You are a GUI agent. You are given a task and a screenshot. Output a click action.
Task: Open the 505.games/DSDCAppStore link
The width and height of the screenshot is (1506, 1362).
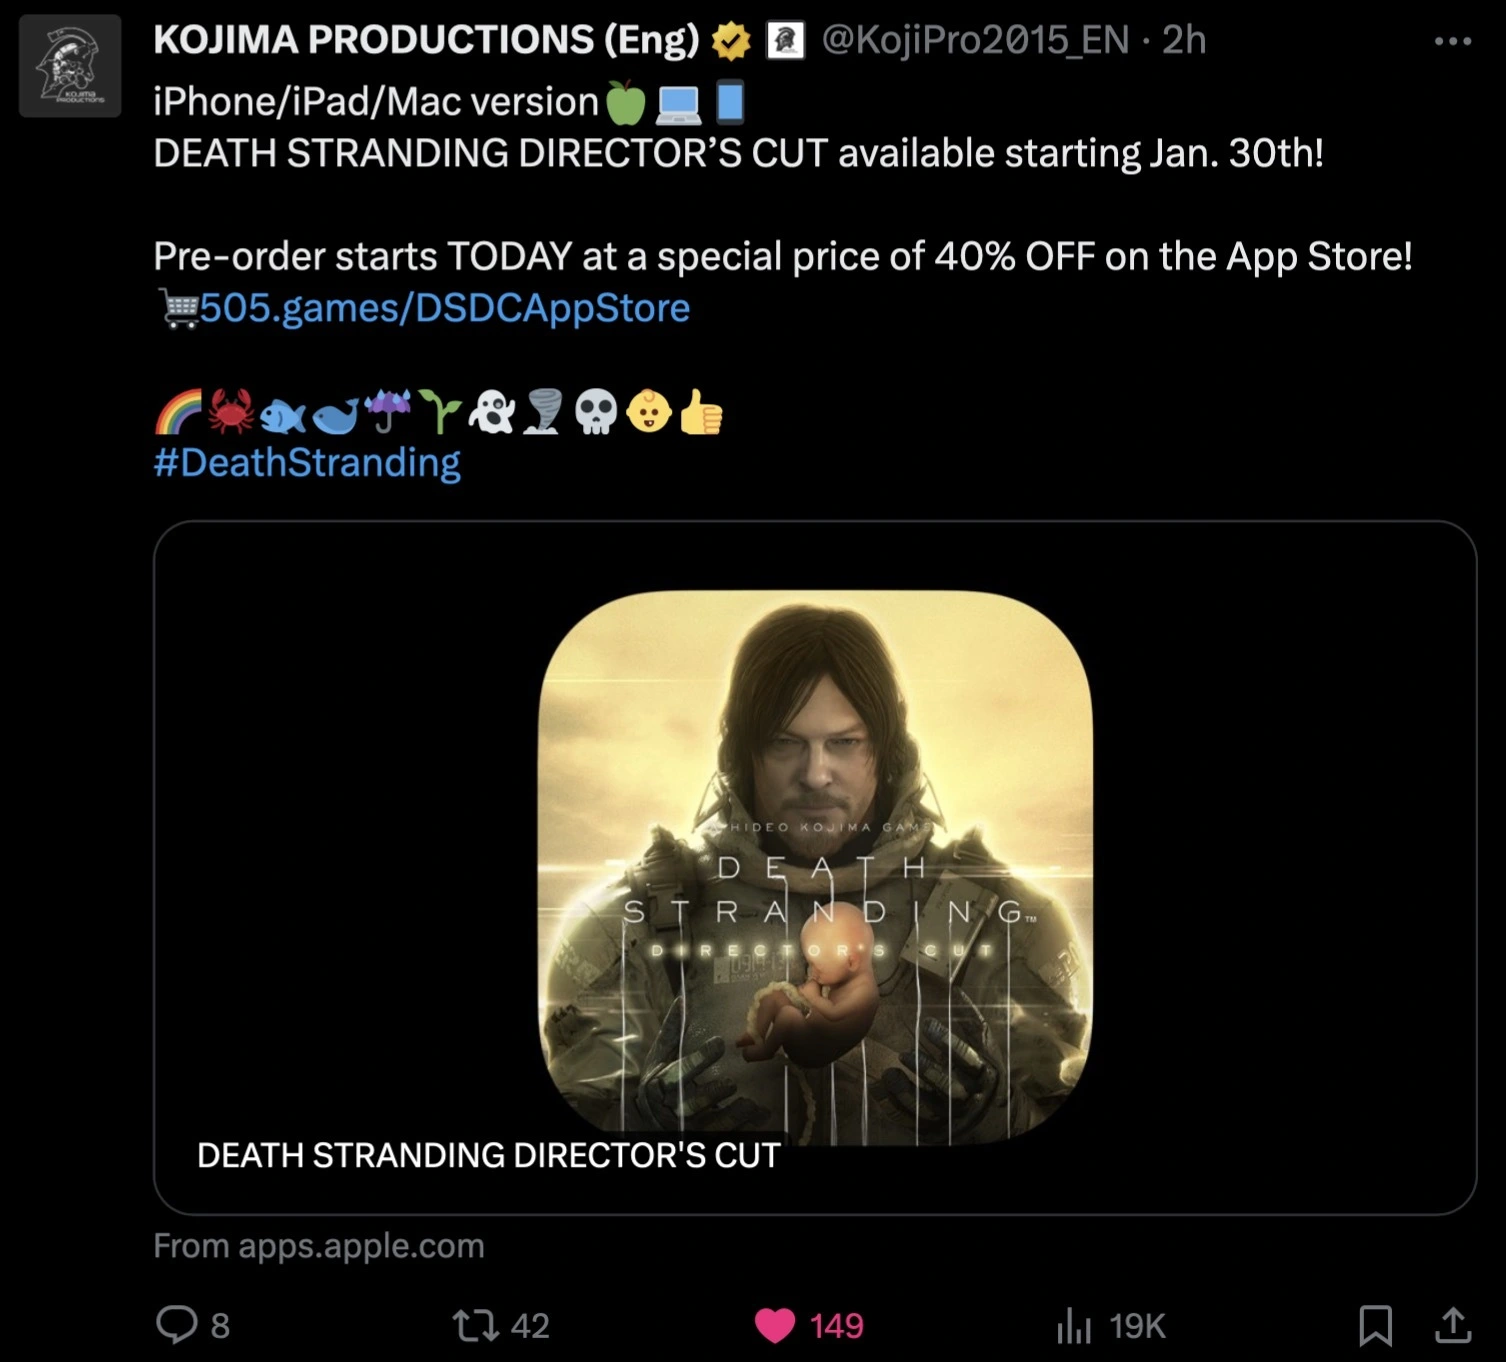pyautogui.click(x=445, y=308)
